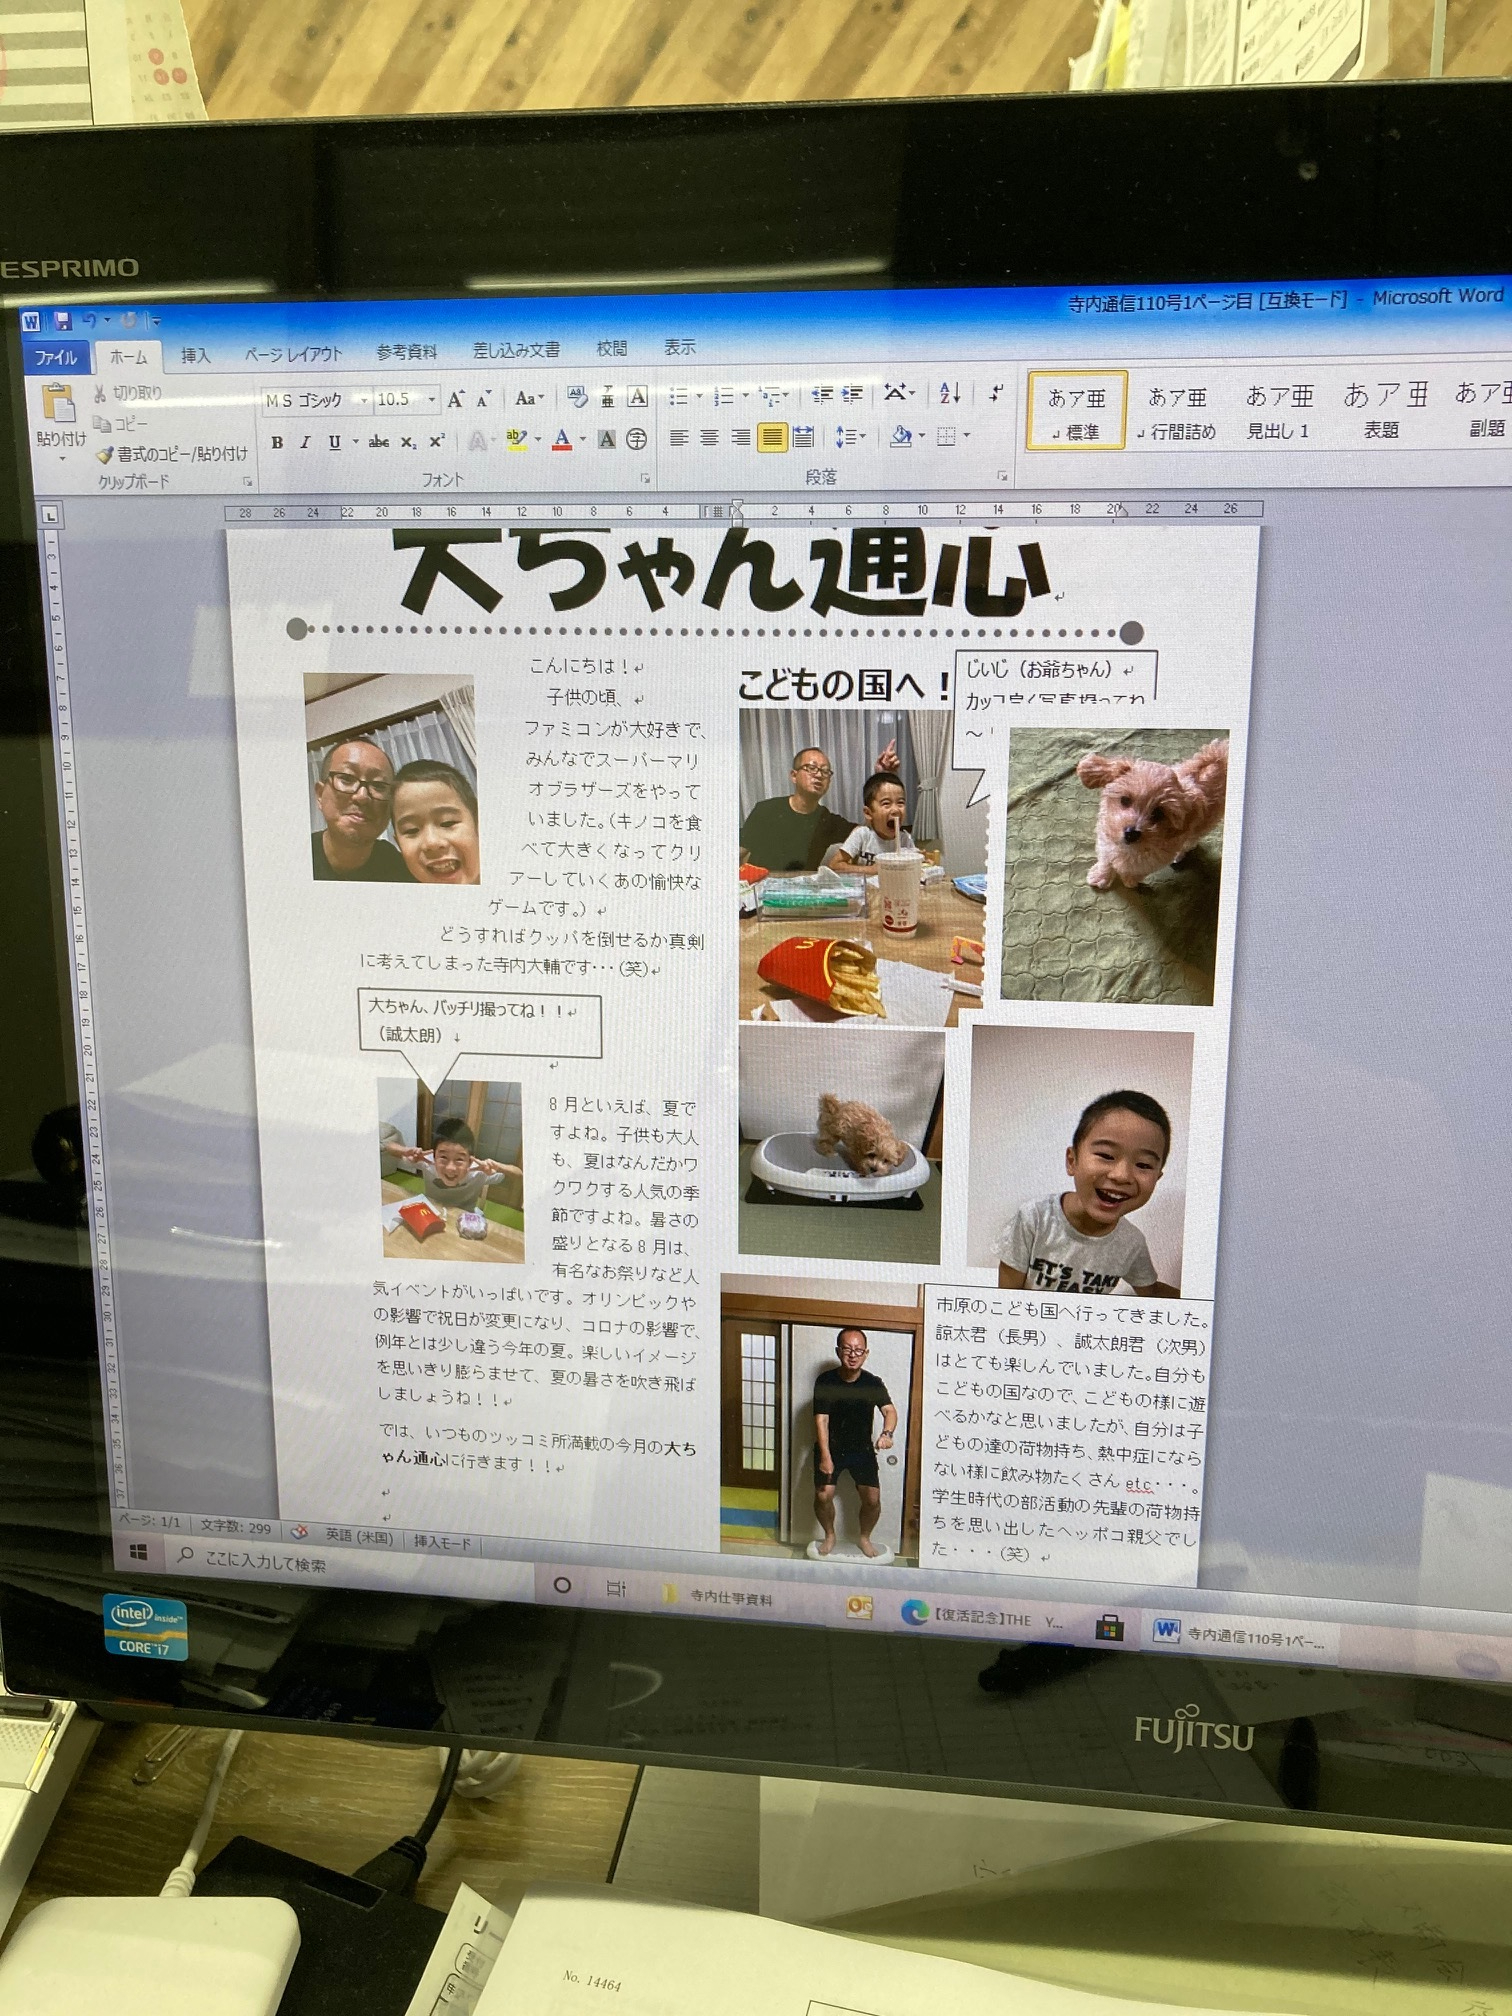Apply the 行間詰め (No Spacing) style
1512x2016 pixels.
1177,411
